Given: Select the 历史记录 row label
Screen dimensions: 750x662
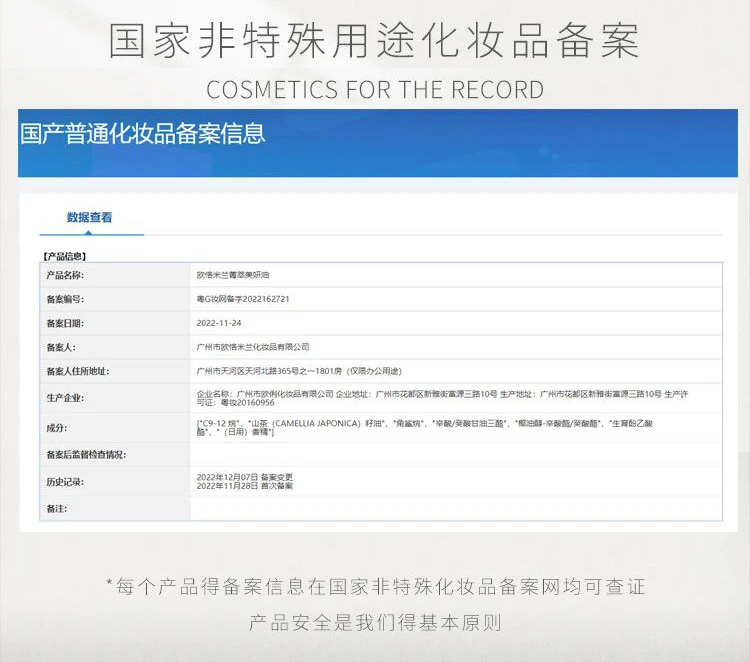Looking at the screenshot, I should pos(65,482).
